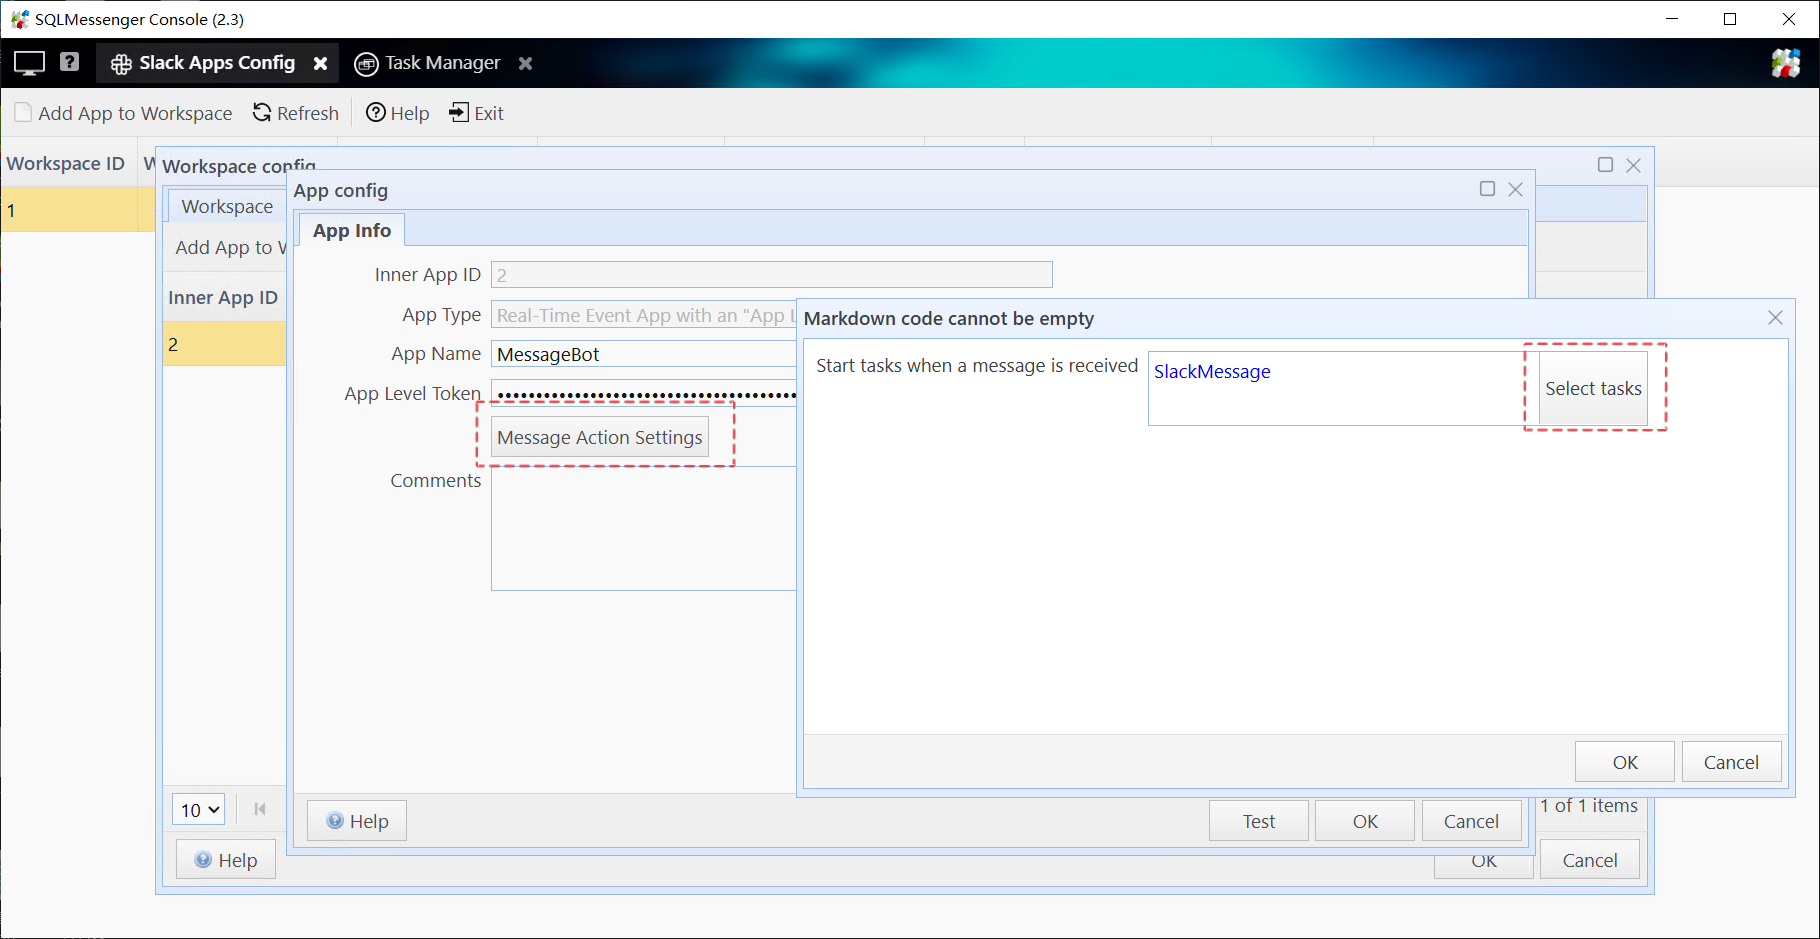The image size is (1820, 939).
Task: Click the Refresh toolbar icon
Action: (262, 112)
